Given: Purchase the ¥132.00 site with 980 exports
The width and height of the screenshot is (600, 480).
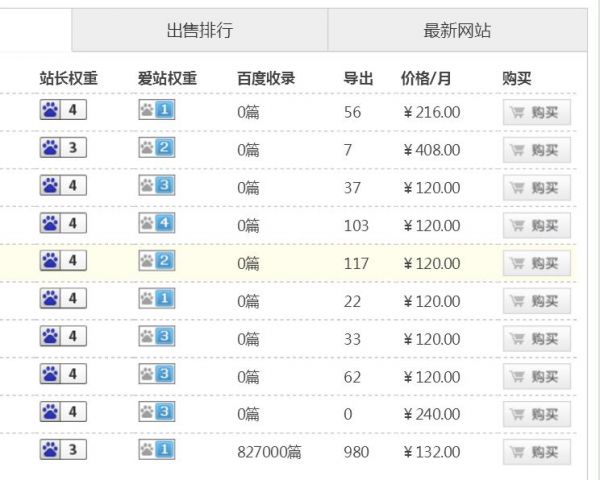Looking at the screenshot, I should click(x=537, y=452).
